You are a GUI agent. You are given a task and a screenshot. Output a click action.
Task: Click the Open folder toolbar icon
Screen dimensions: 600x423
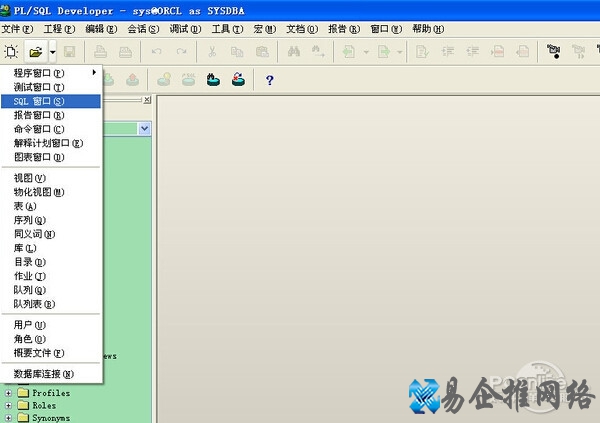(36, 51)
